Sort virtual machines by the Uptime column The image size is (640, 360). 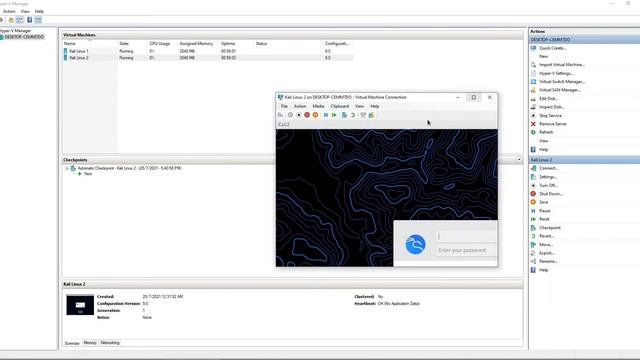228,43
